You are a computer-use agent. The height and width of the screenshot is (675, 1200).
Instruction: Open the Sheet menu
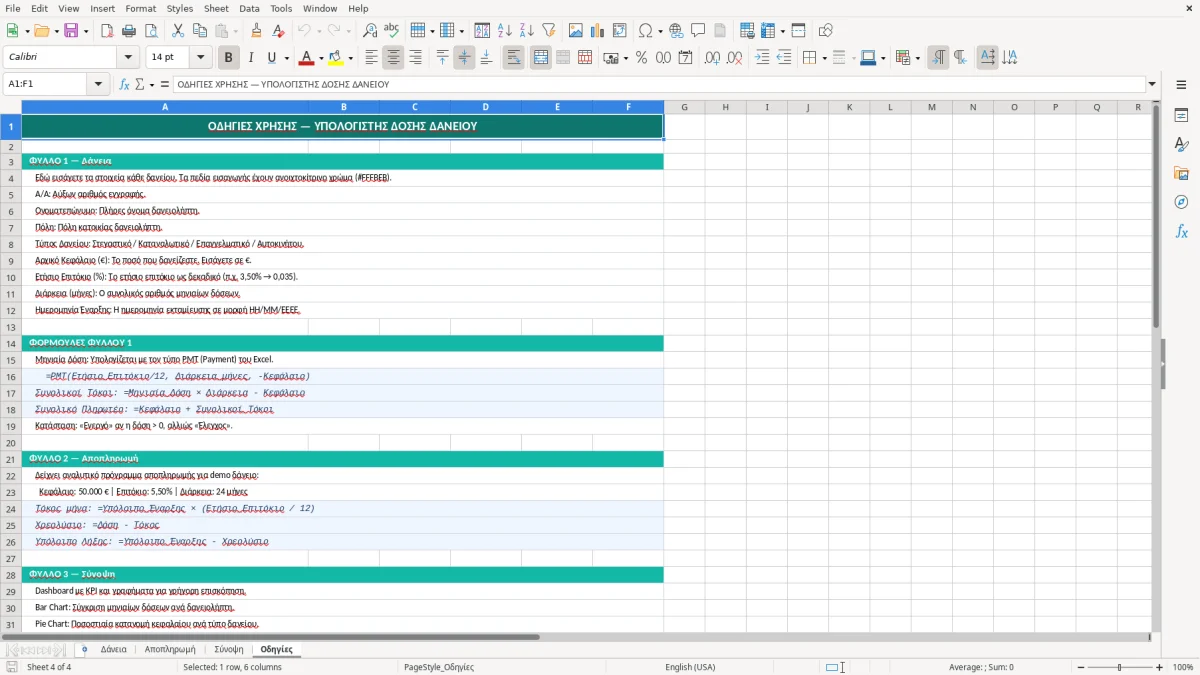(216, 8)
